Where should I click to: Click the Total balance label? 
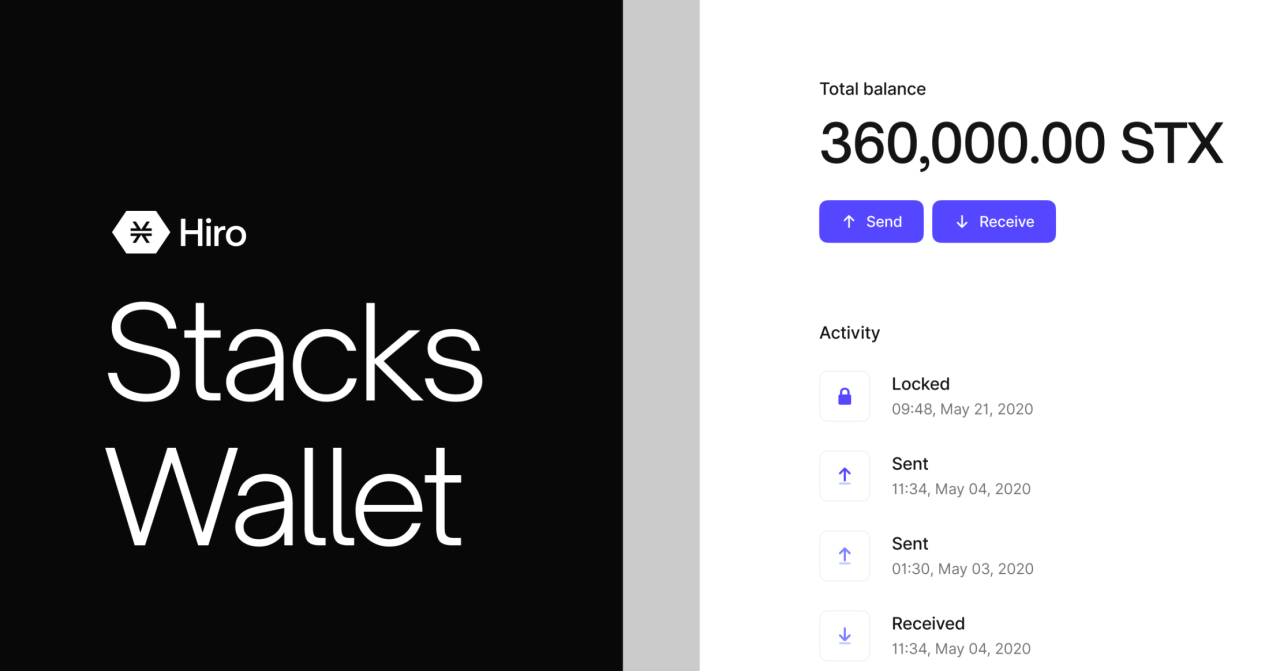coord(872,89)
